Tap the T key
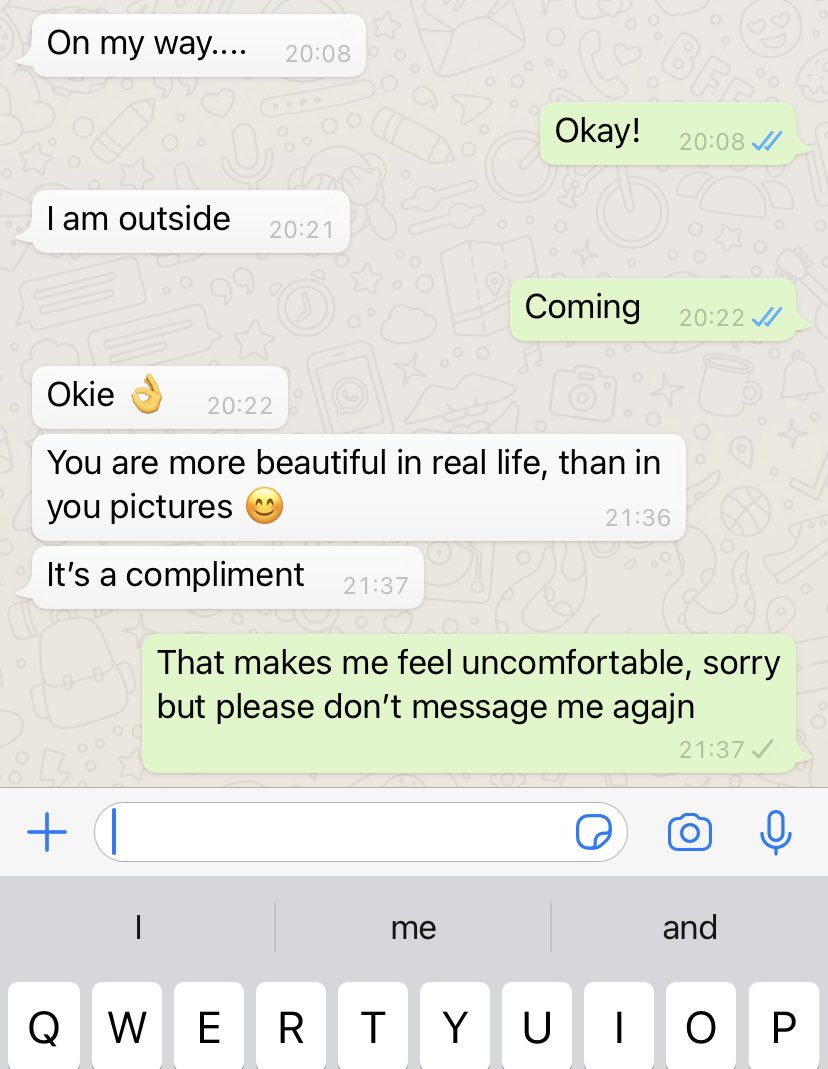This screenshot has width=828, height=1069. [373, 1025]
